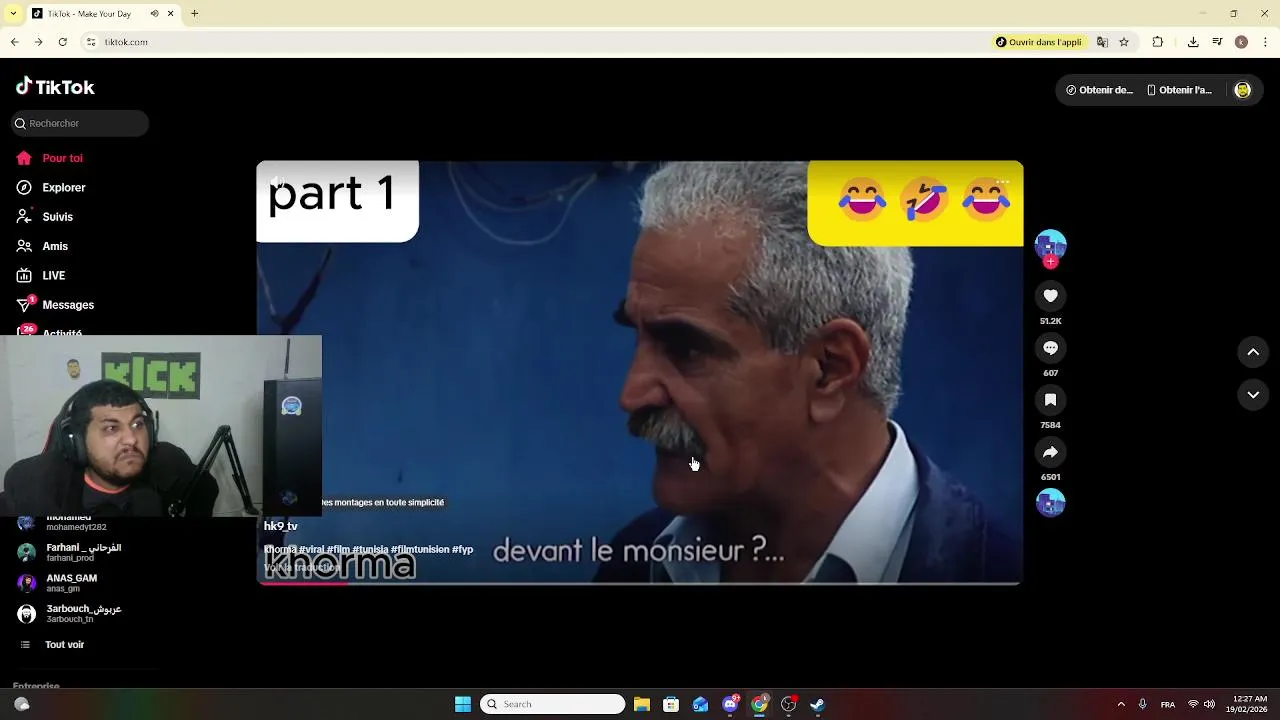This screenshot has height=720, width=1280.
Task: Follow creator with red plus badge
Action: pos(1050,262)
